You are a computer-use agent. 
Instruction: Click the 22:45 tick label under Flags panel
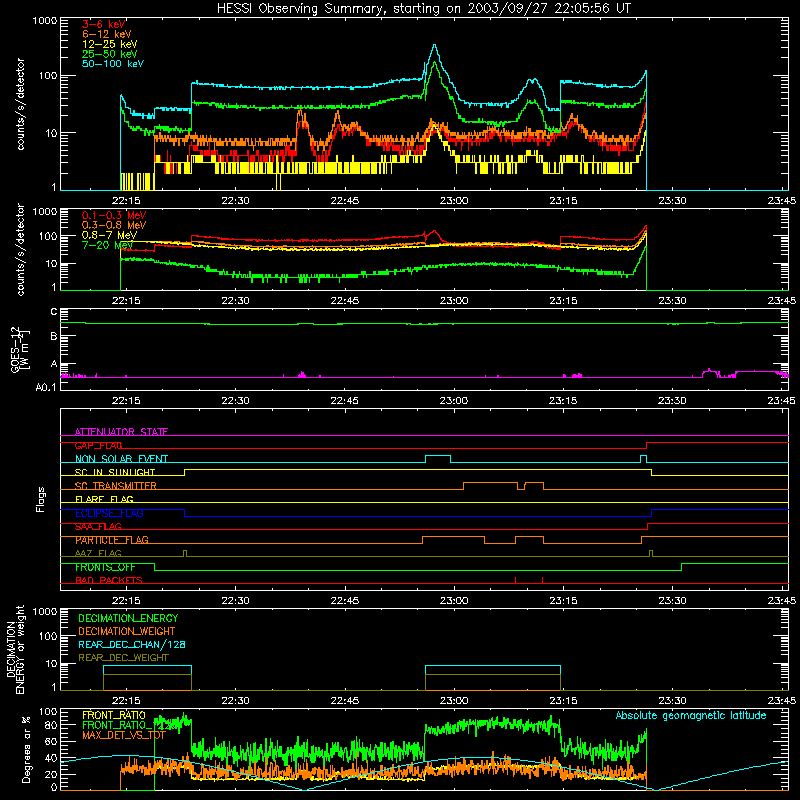[x=344, y=601]
